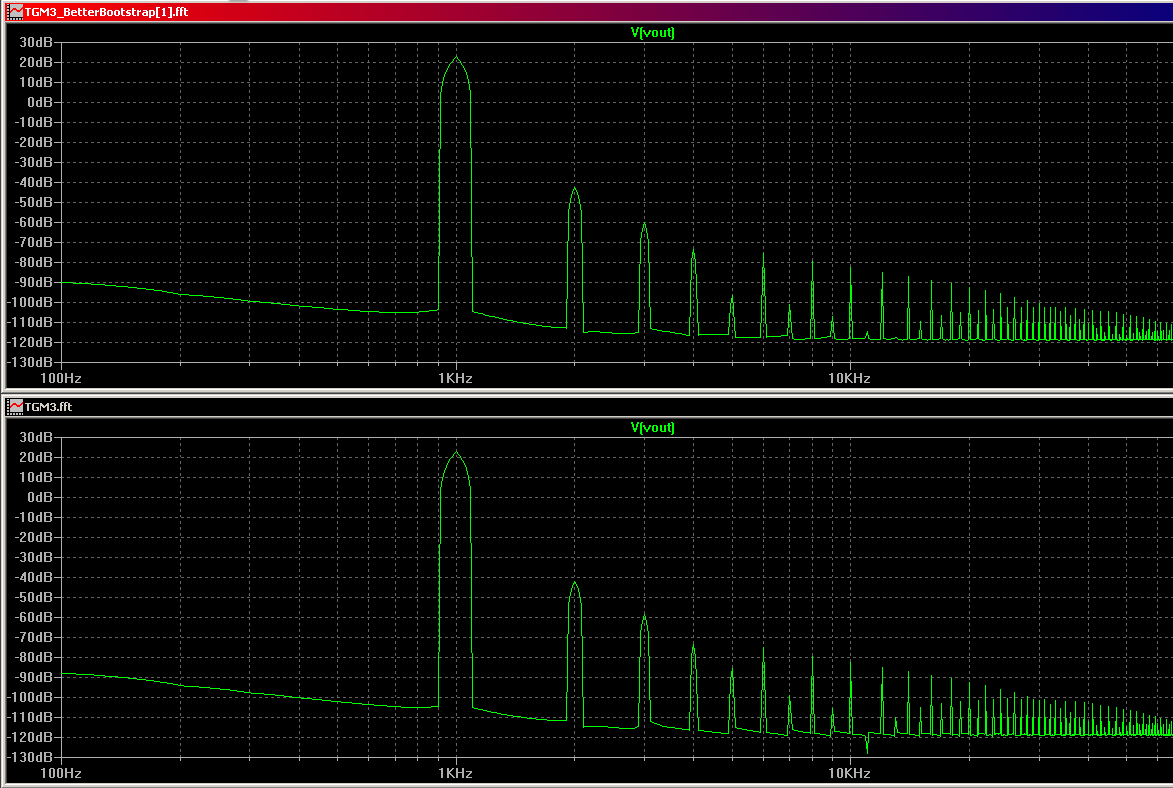Click -120dB axis label in BetterBootstrap plot
The height and width of the screenshot is (788, 1173).
tap(31, 343)
